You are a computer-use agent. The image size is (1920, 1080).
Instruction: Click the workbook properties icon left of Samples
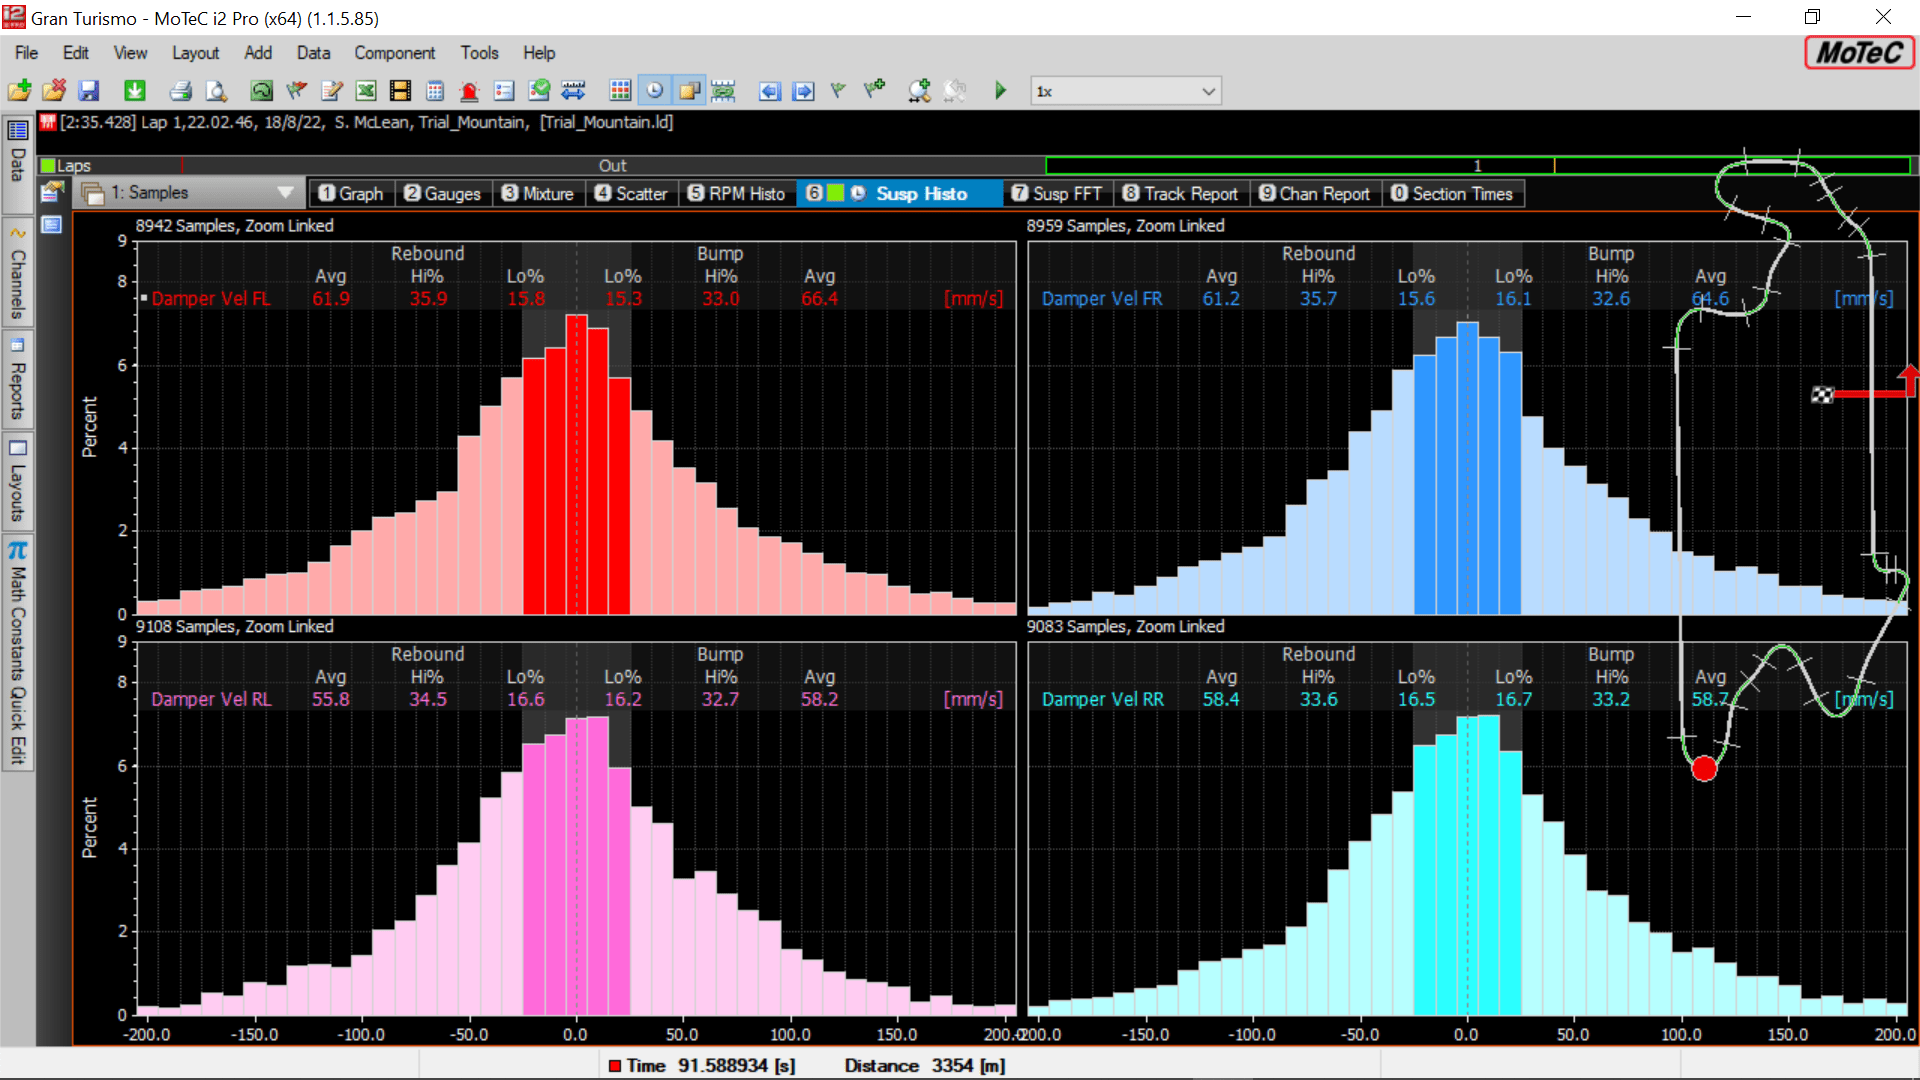[x=52, y=192]
